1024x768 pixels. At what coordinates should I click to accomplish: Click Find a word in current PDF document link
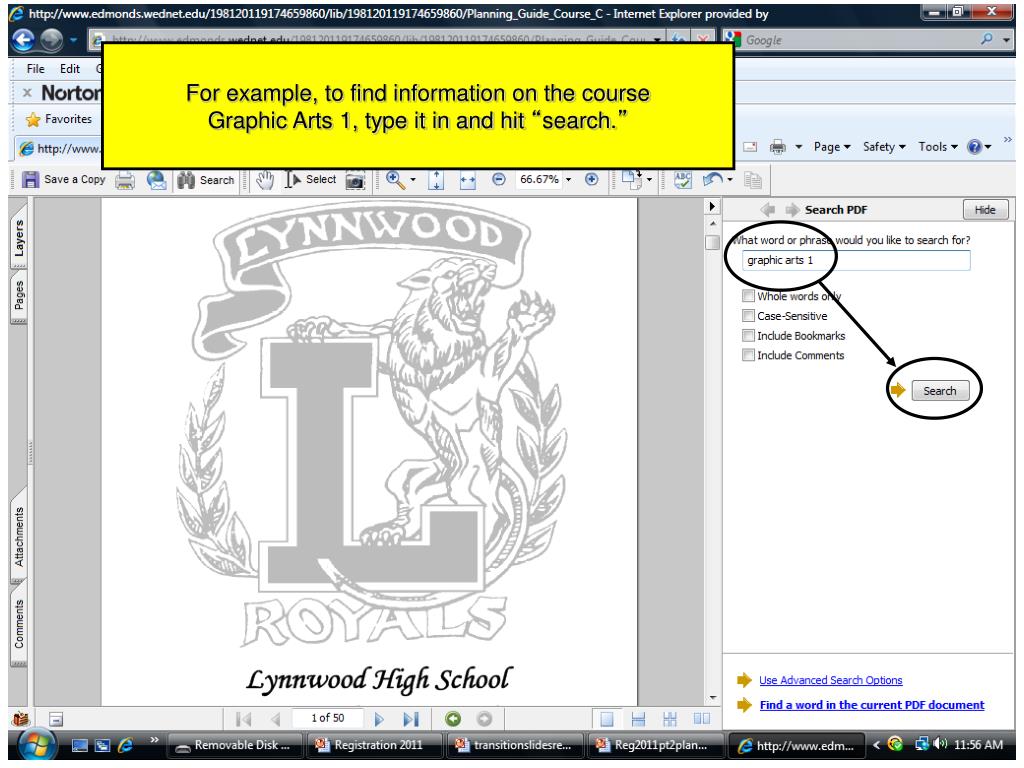[872, 705]
